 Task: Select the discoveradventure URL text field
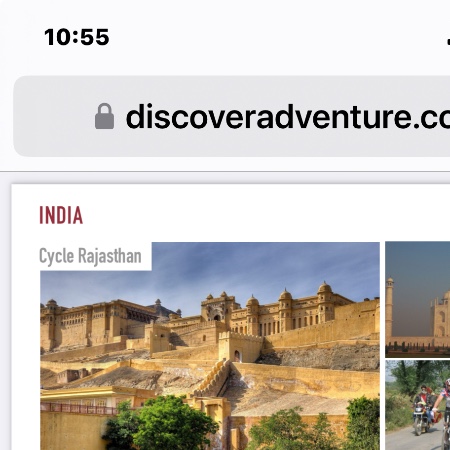(288, 116)
